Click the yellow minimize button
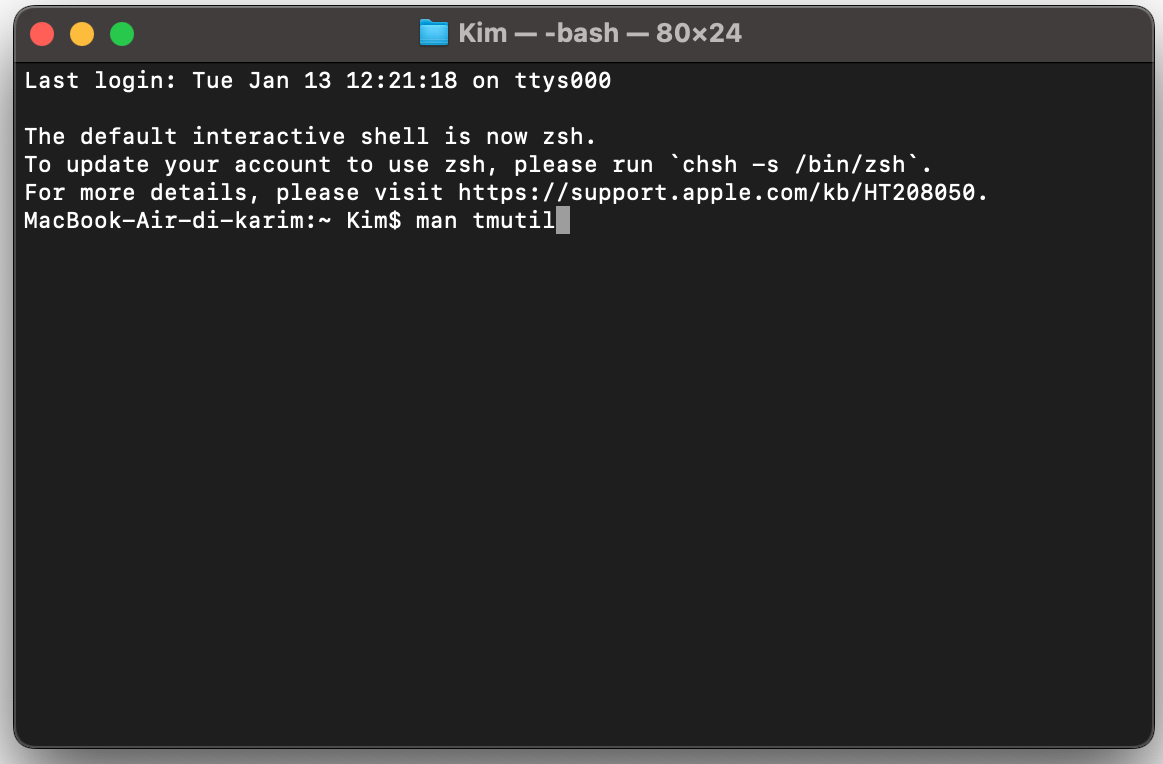The image size is (1163, 764). coord(82,33)
